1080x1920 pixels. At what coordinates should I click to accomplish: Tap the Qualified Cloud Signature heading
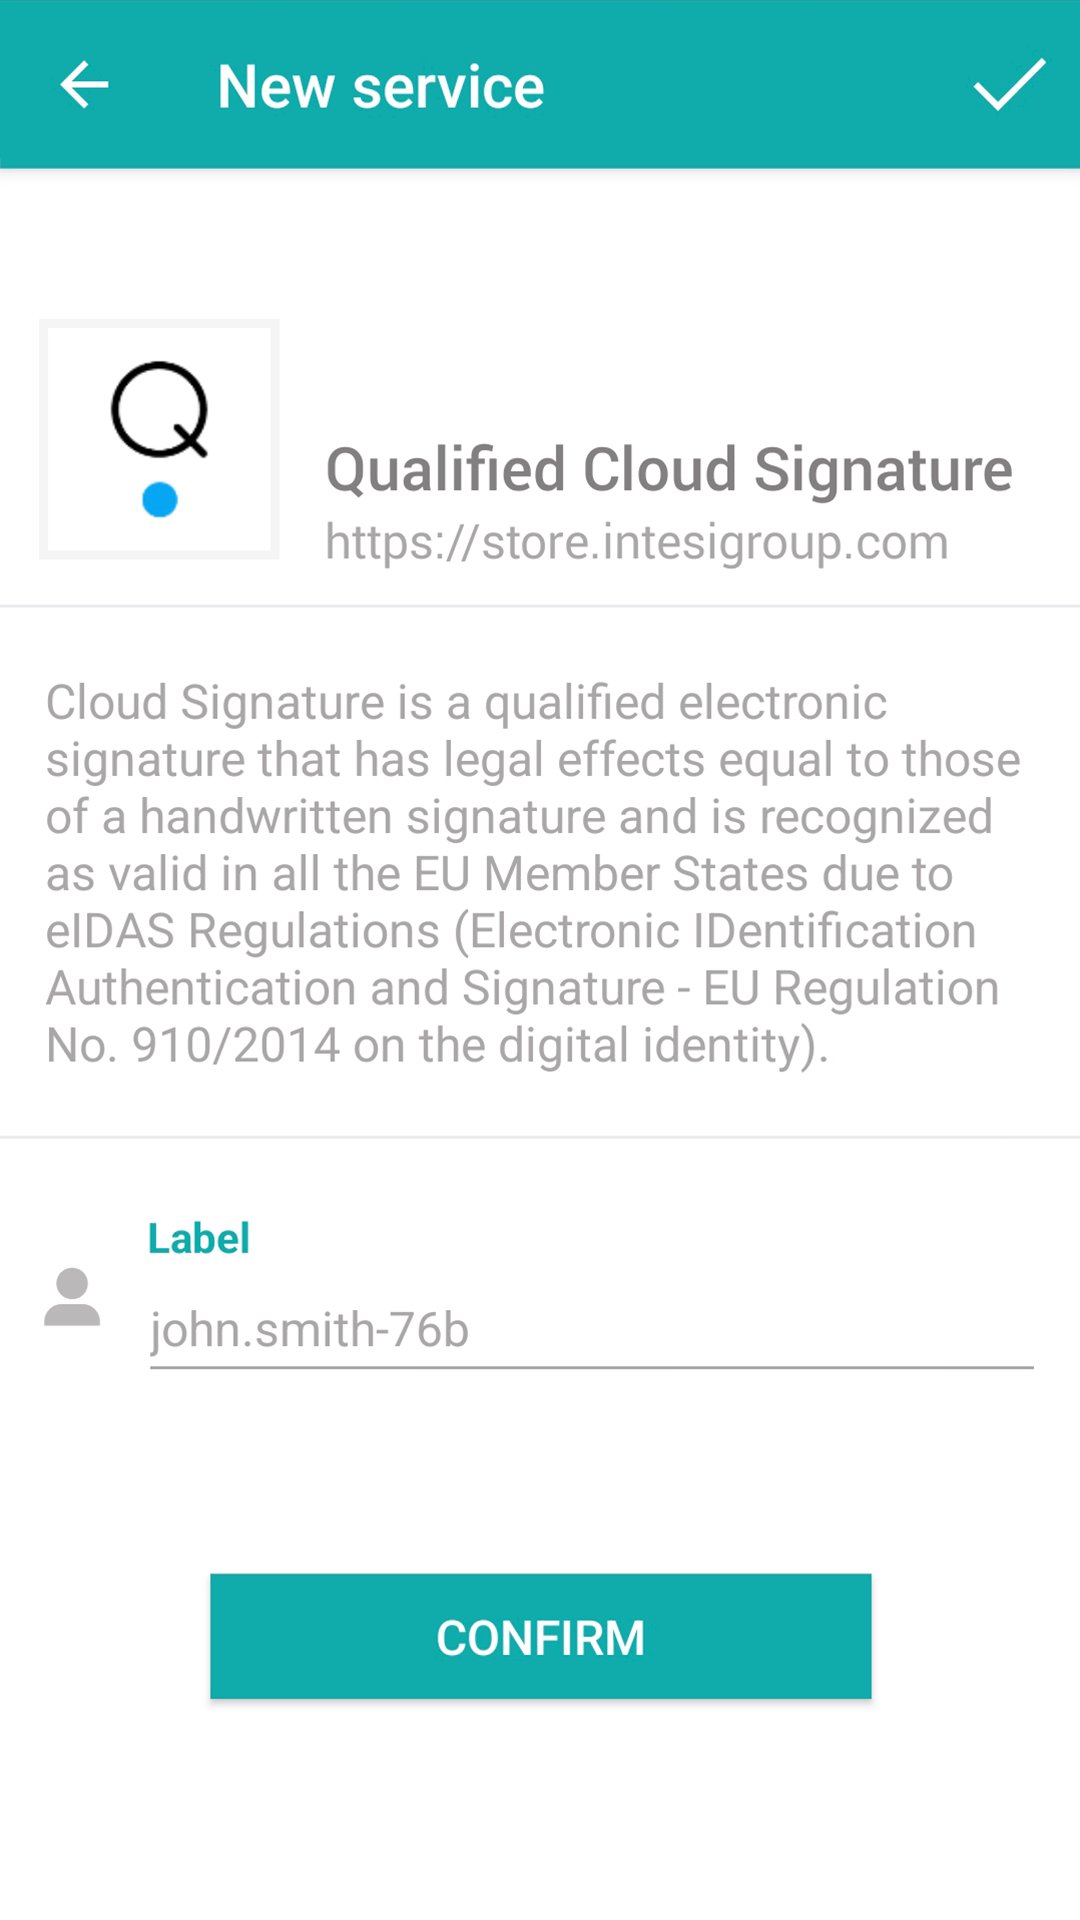point(669,470)
